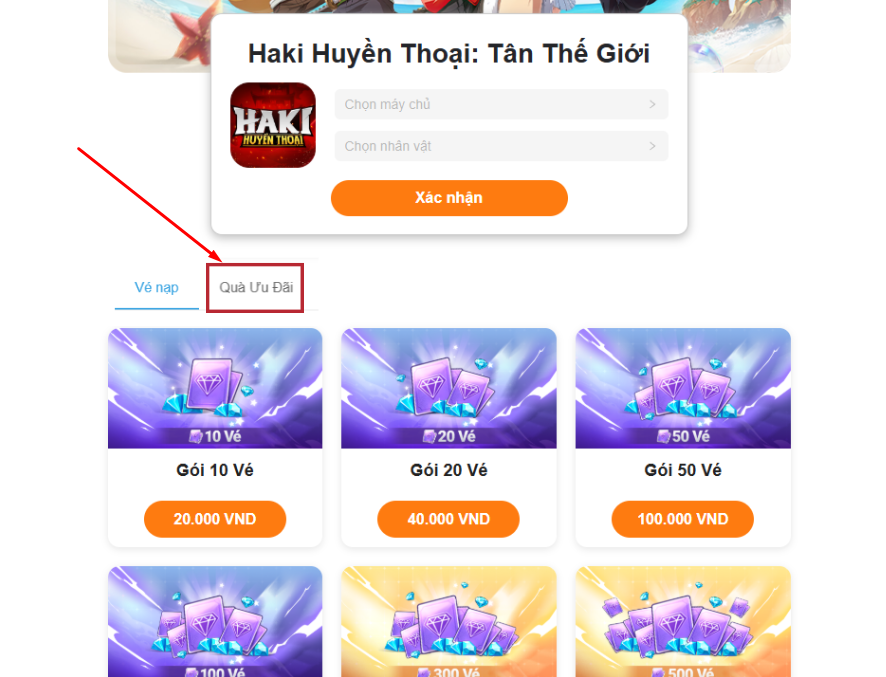Screen dimensions: 886x677
Task: Click the Gói 50 Vé title
Action: pos(683,470)
